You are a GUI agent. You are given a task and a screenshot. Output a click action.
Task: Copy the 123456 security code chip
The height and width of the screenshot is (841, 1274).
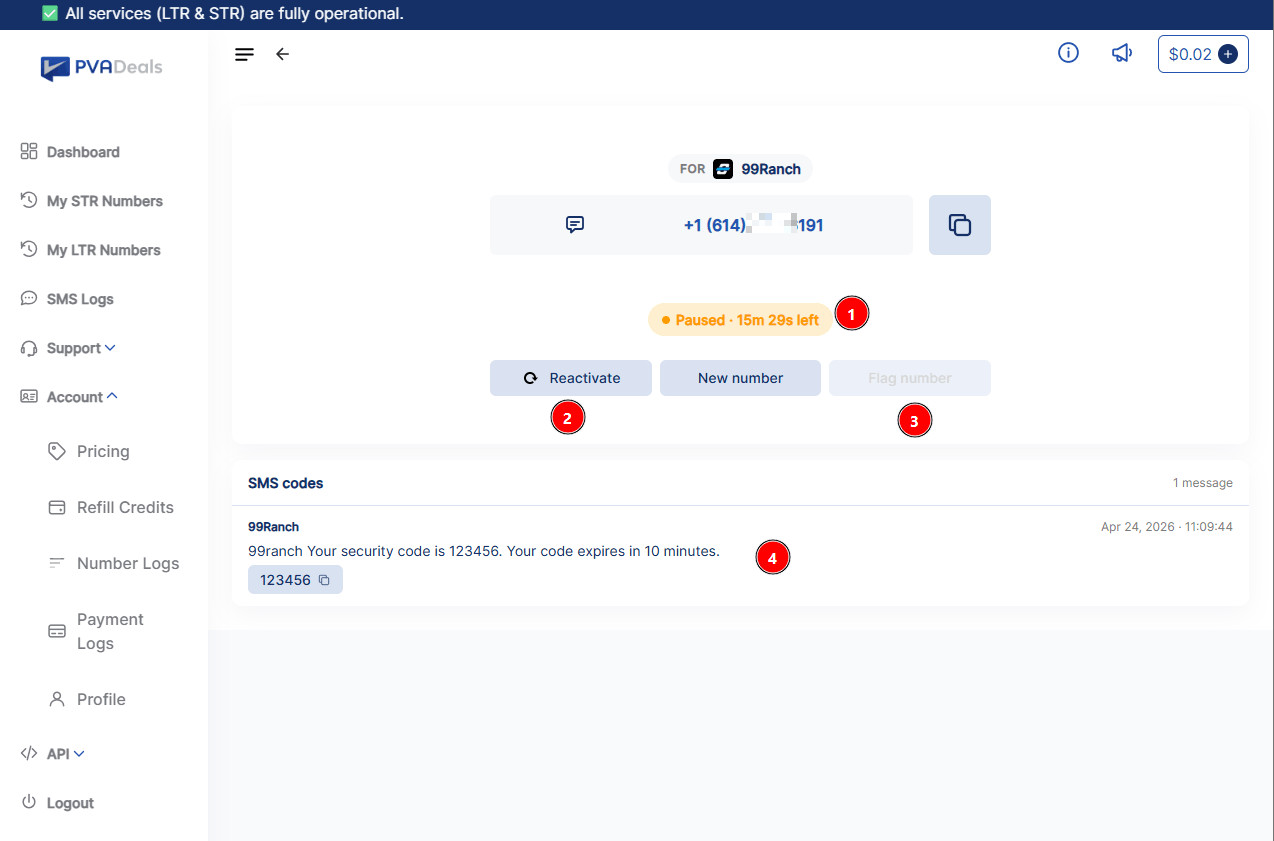click(x=295, y=580)
